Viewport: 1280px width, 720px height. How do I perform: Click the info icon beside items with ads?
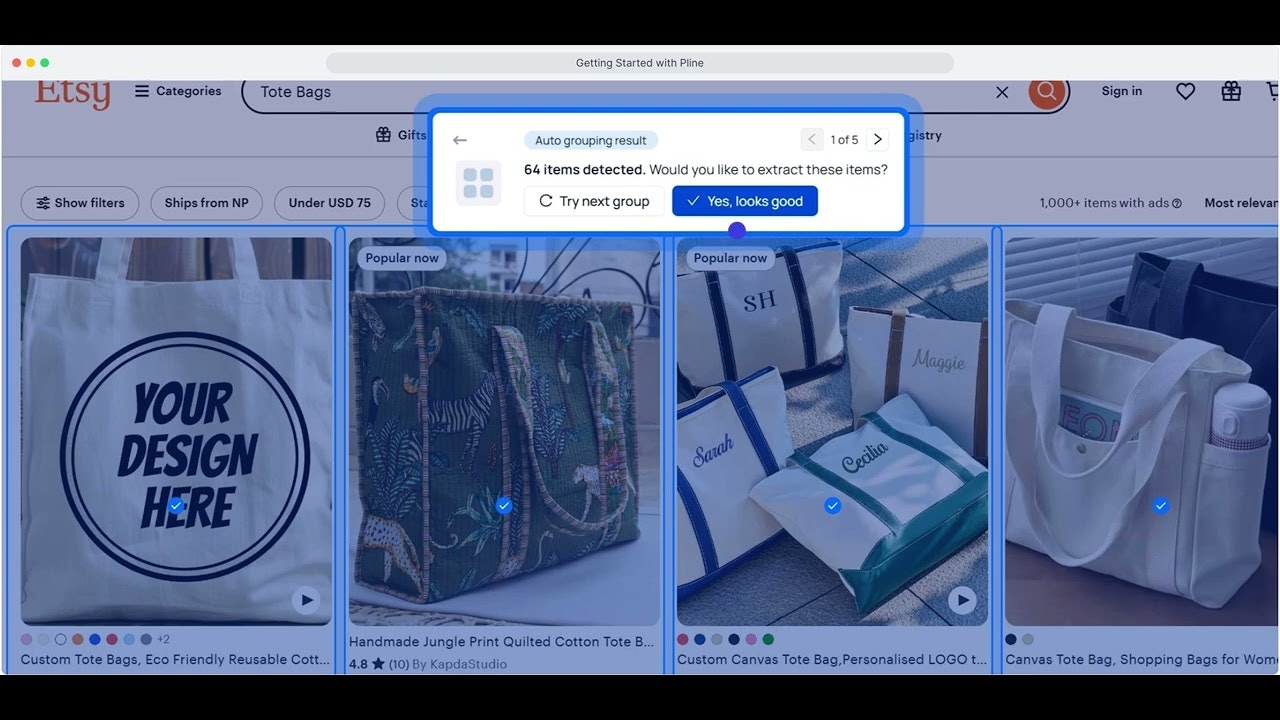coord(1177,203)
